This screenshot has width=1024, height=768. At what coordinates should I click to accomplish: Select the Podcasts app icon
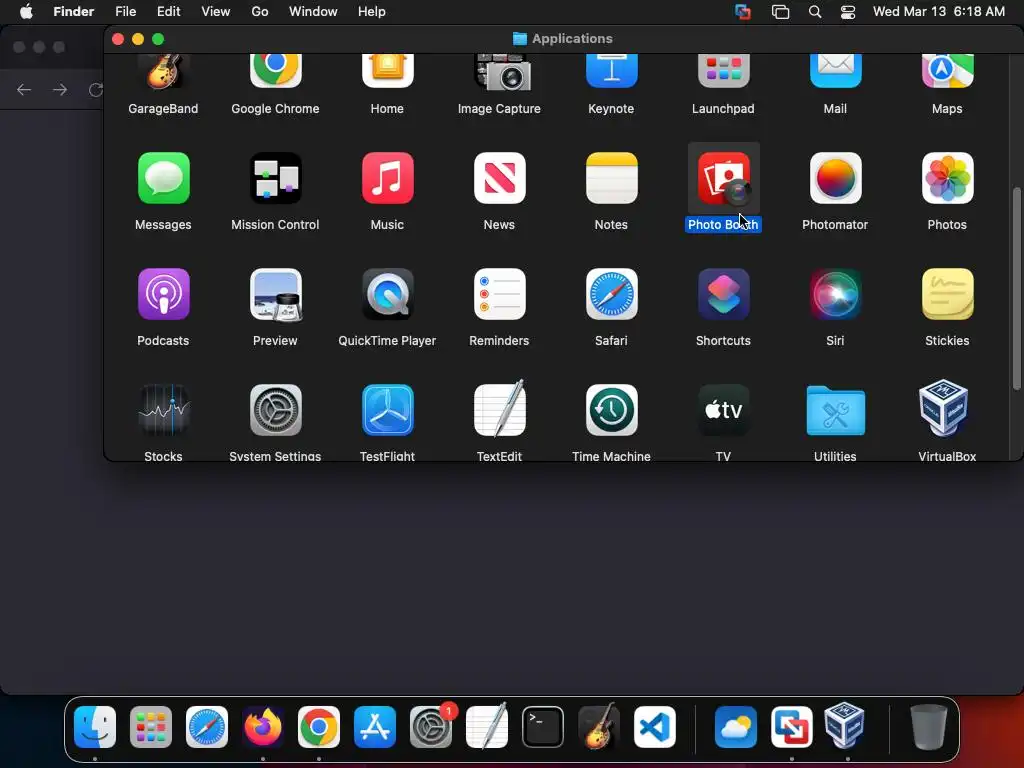[163, 294]
